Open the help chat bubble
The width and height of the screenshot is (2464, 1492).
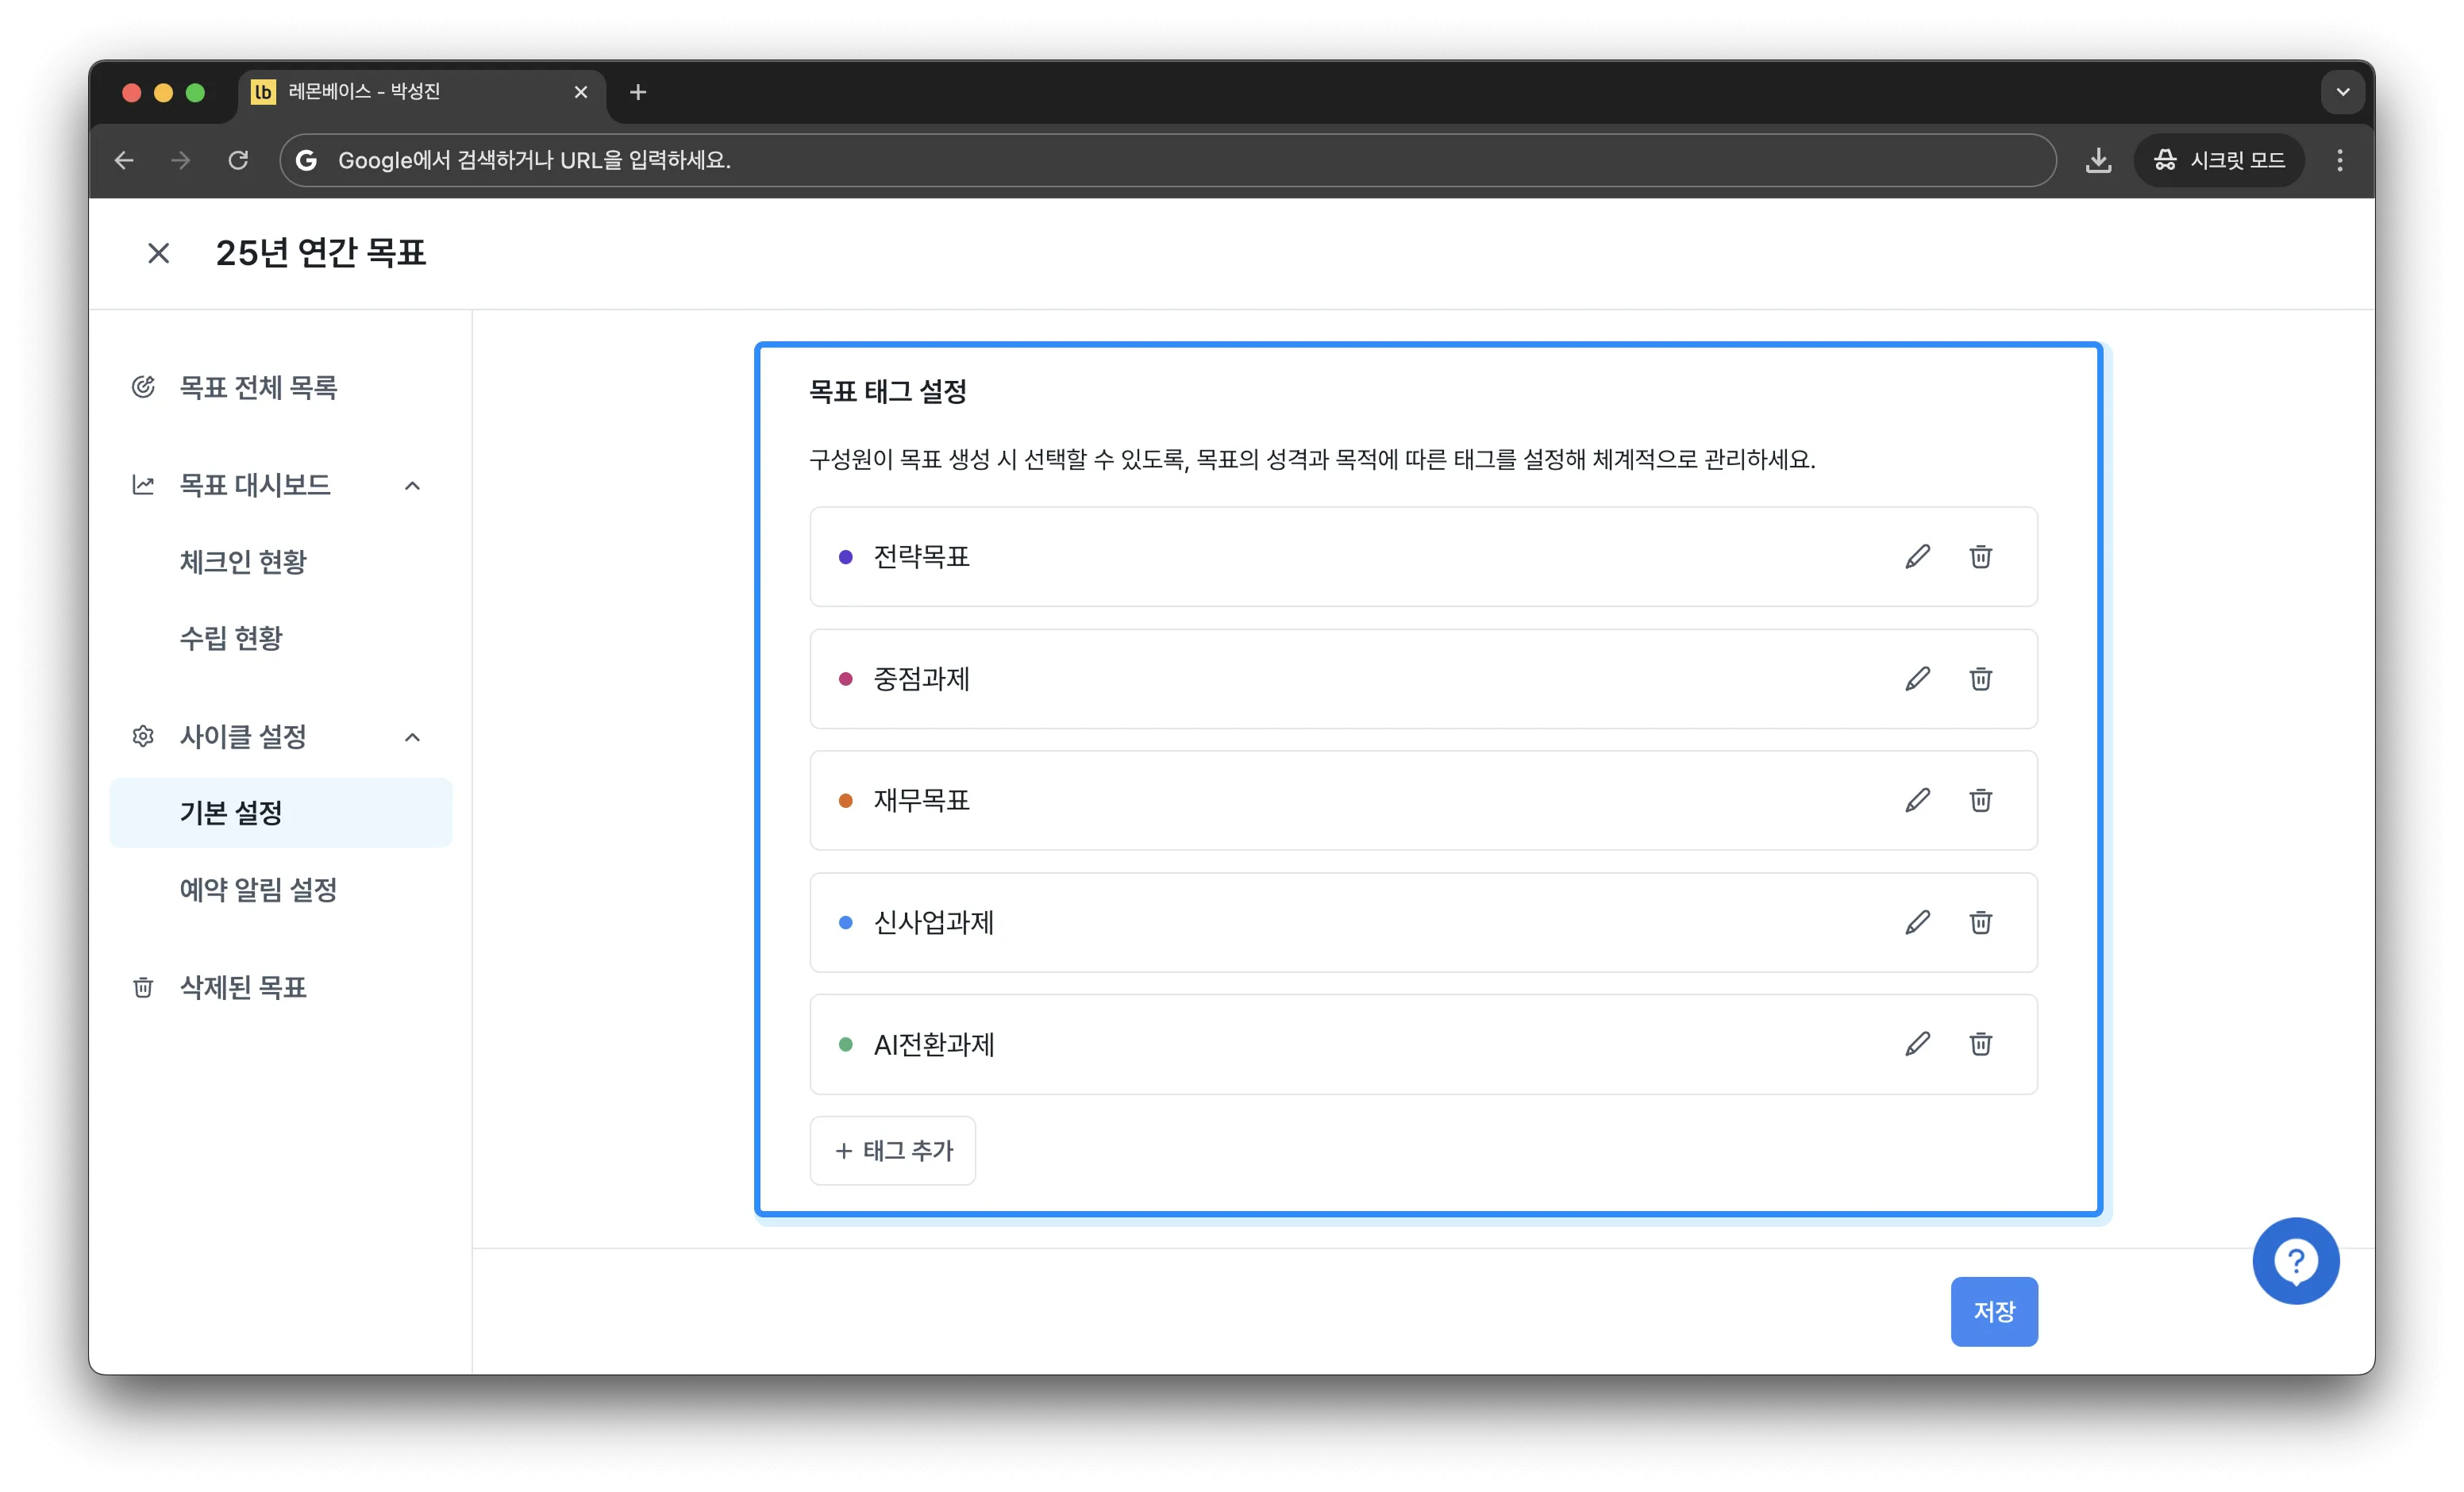coord(2295,1260)
